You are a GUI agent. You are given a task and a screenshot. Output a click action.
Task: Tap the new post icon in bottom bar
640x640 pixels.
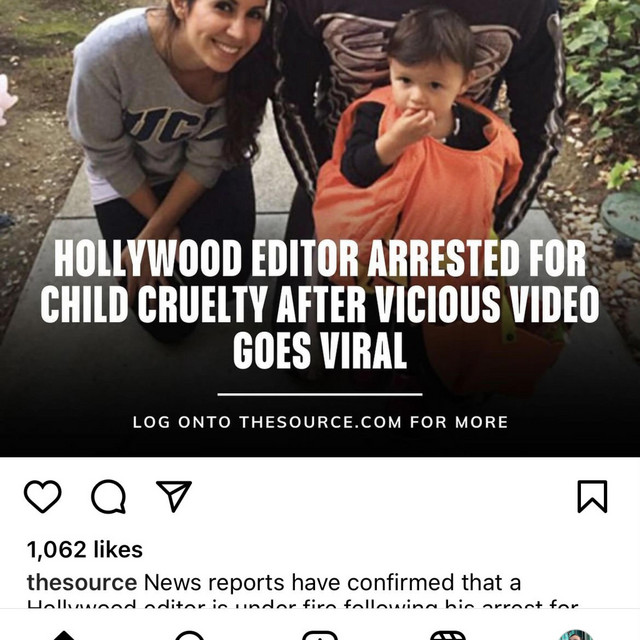pos(320,635)
